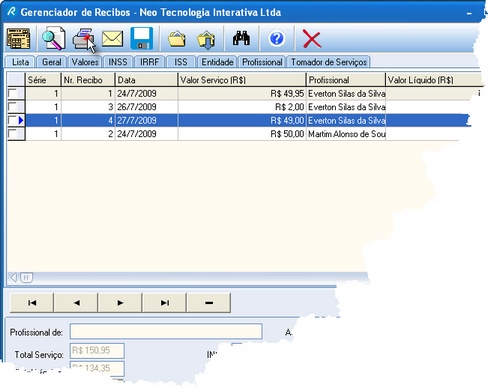
Task: Click the Total Serviço field showing R$ 150,95
Action: 97,351
